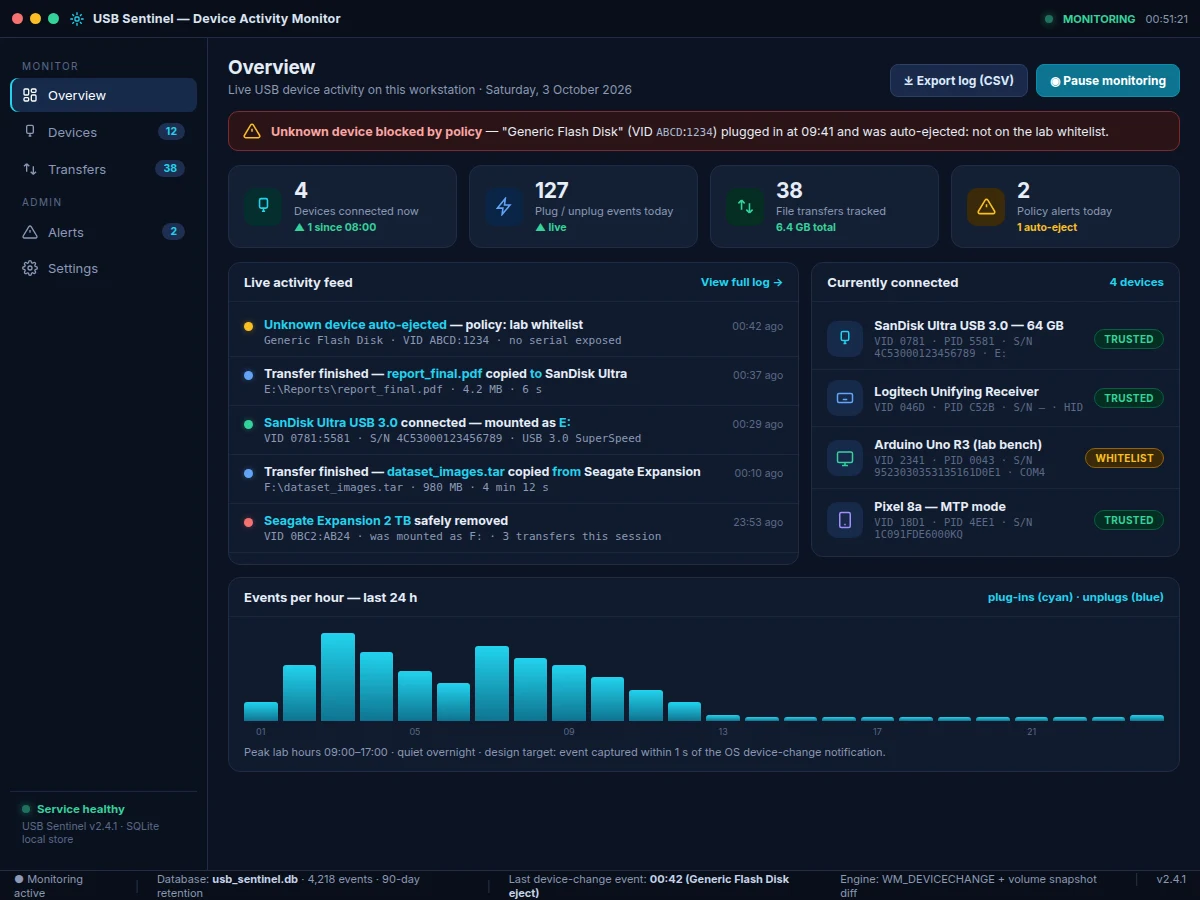Image resolution: width=1200 pixels, height=900 pixels.
Task: Click Seagate Expansion 2 TB device link
Action: click(x=337, y=521)
